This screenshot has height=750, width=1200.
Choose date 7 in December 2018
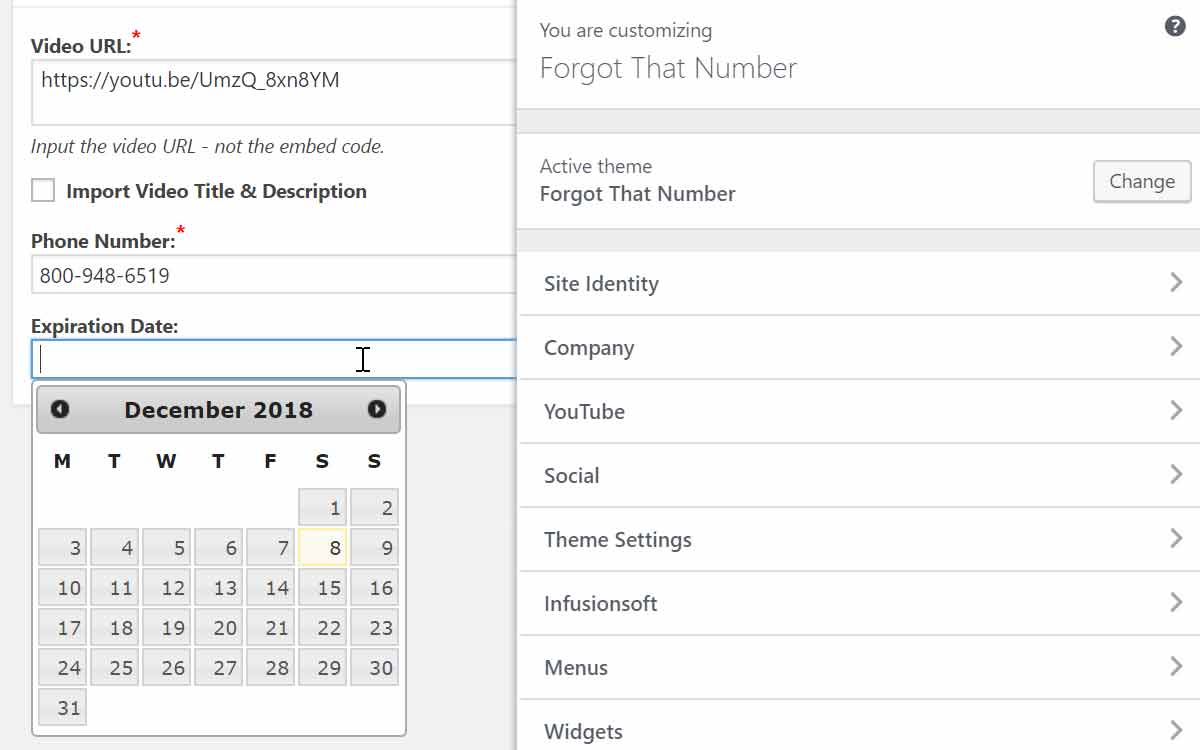coord(271,548)
